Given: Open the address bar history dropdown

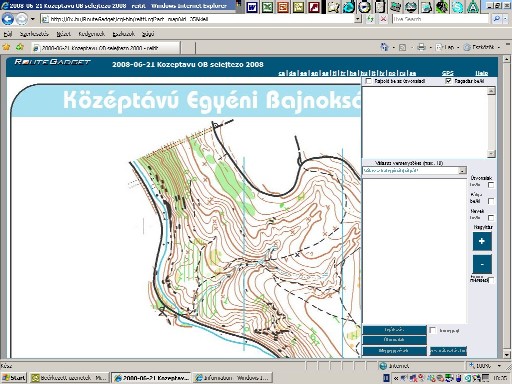Looking at the screenshot, I should pyautogui.click(x=357, y=19).
